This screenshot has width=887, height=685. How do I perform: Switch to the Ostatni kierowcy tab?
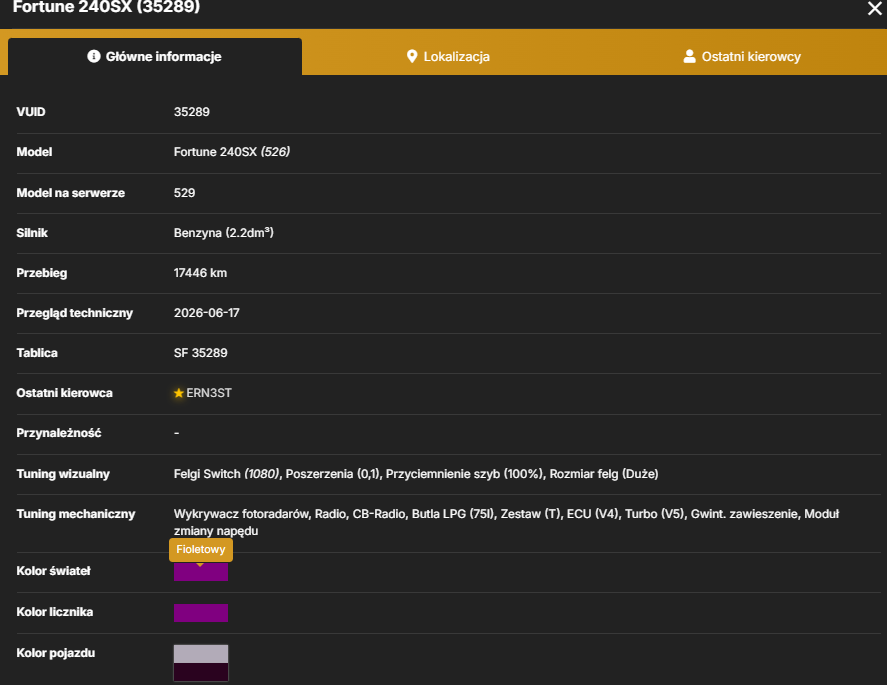click(742, 57)
